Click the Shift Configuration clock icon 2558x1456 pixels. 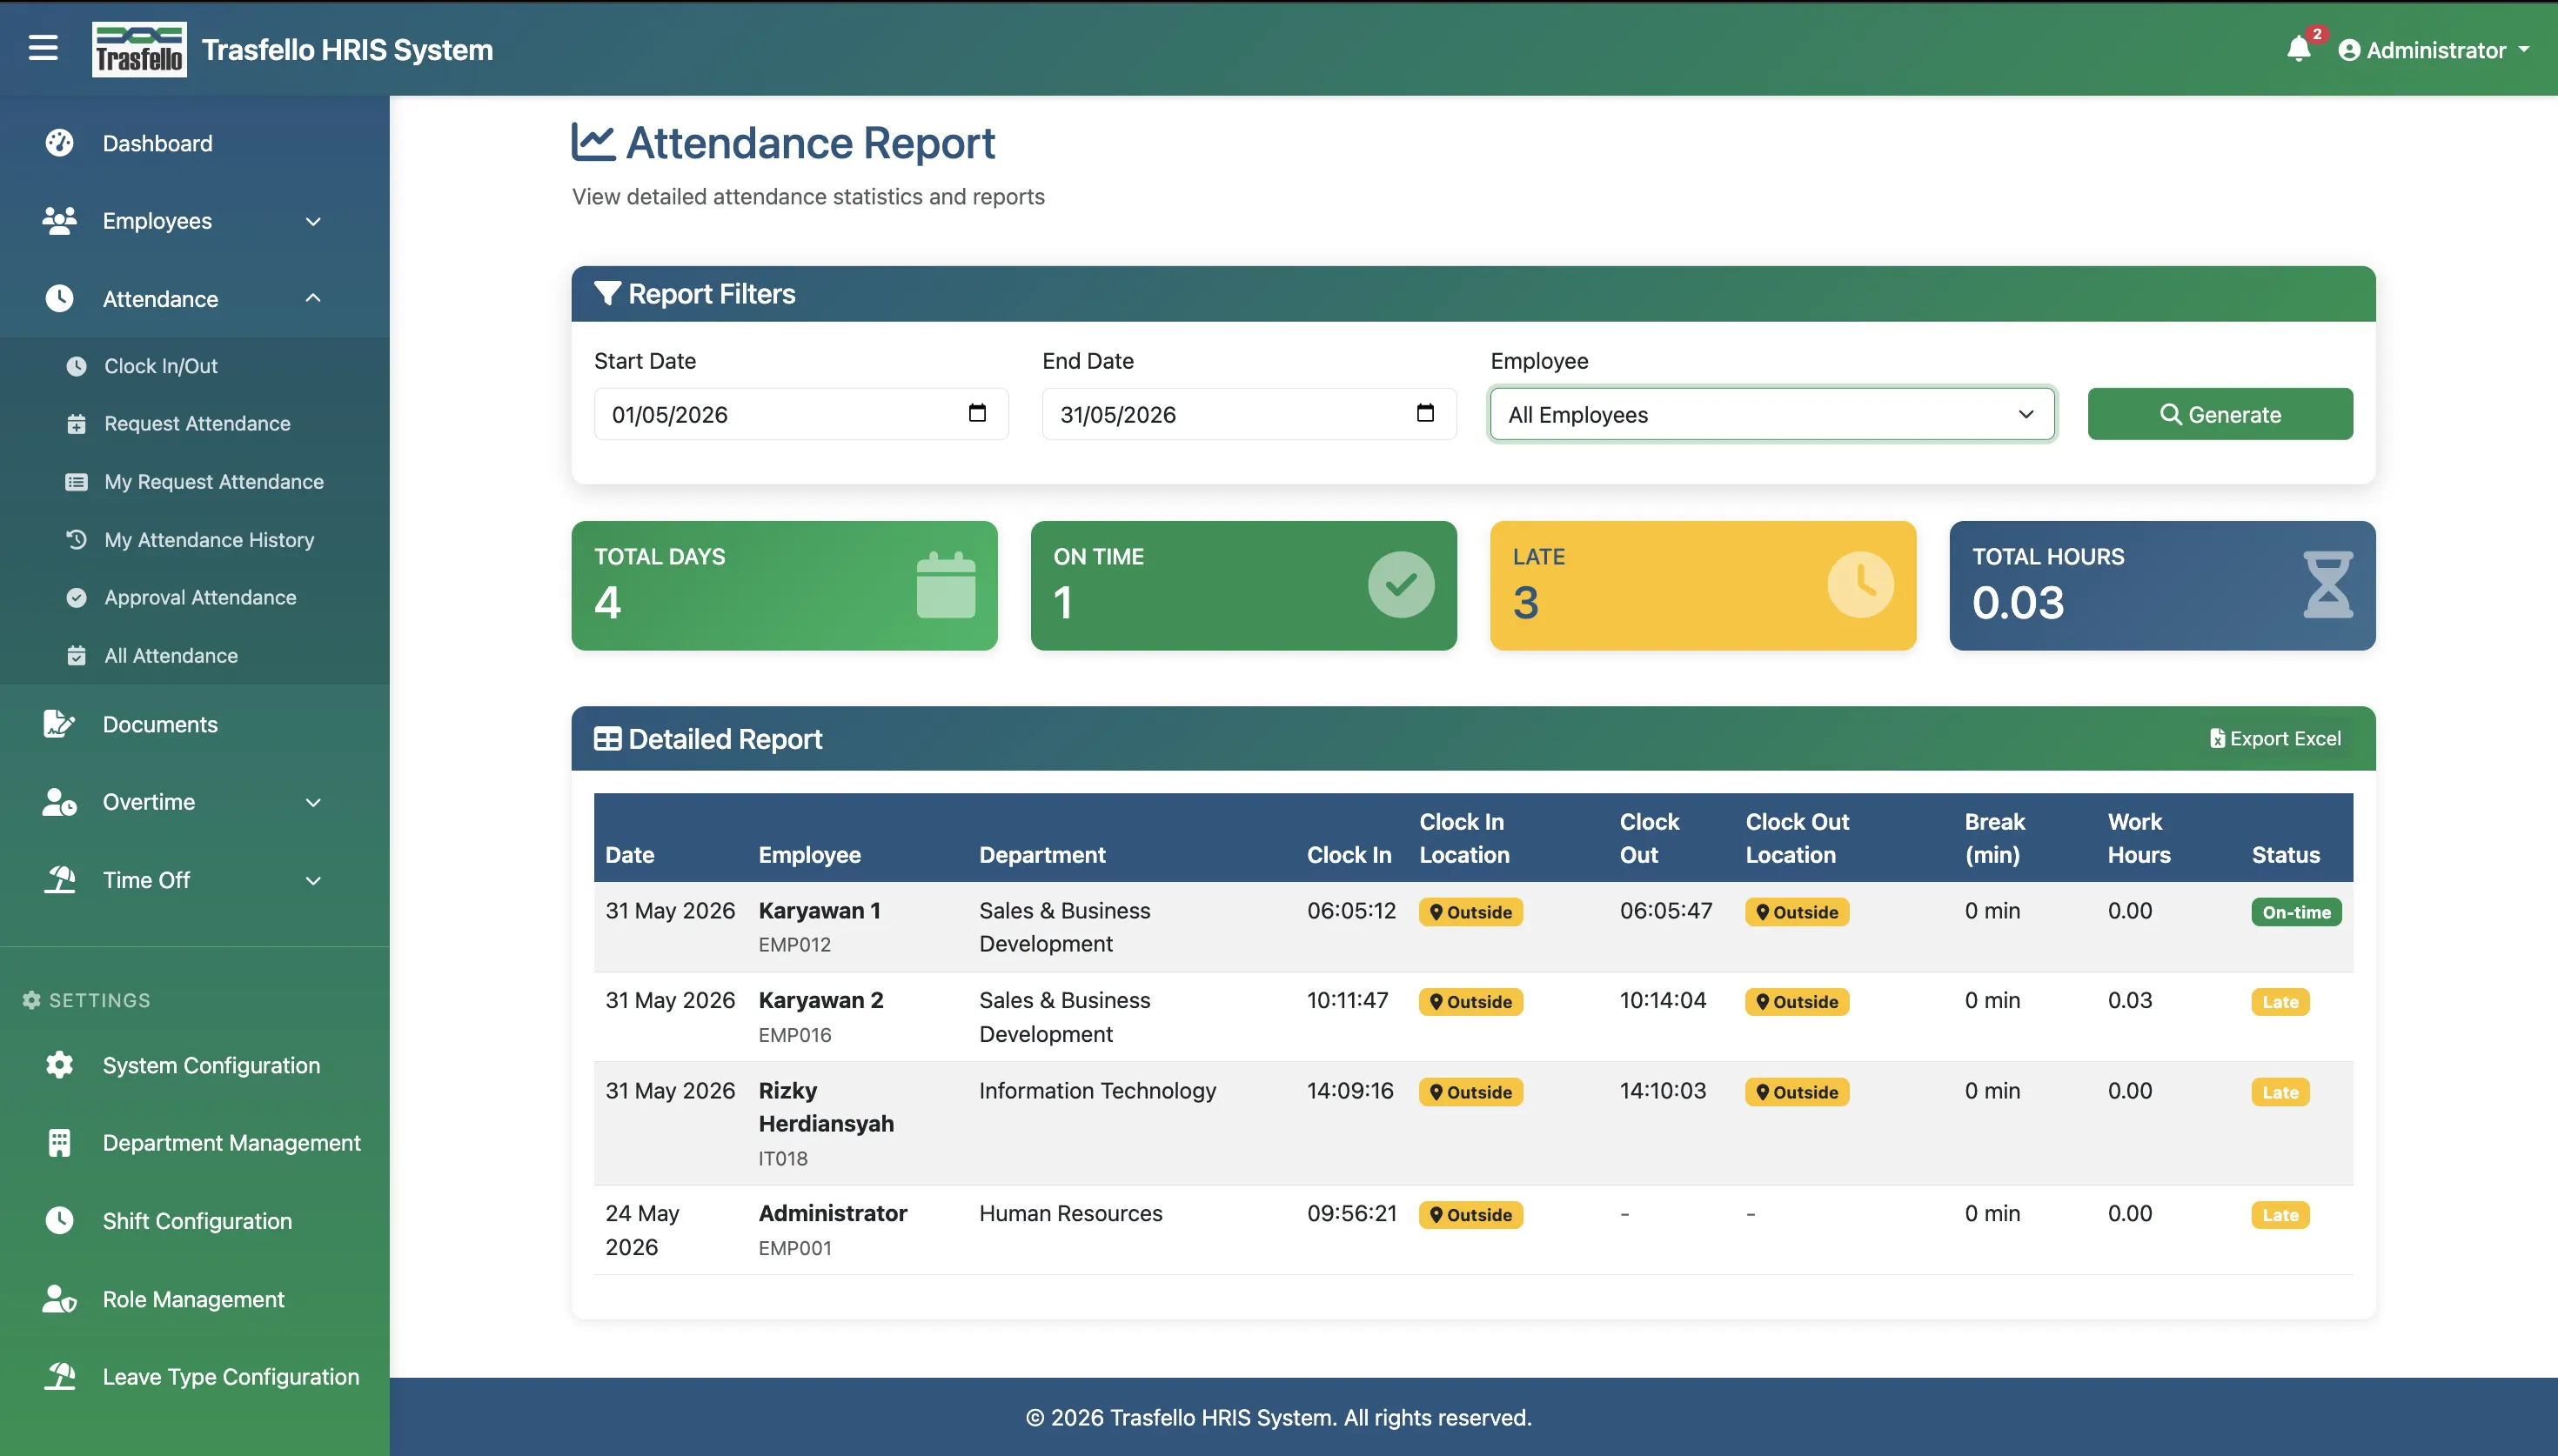pos(59,1221)
